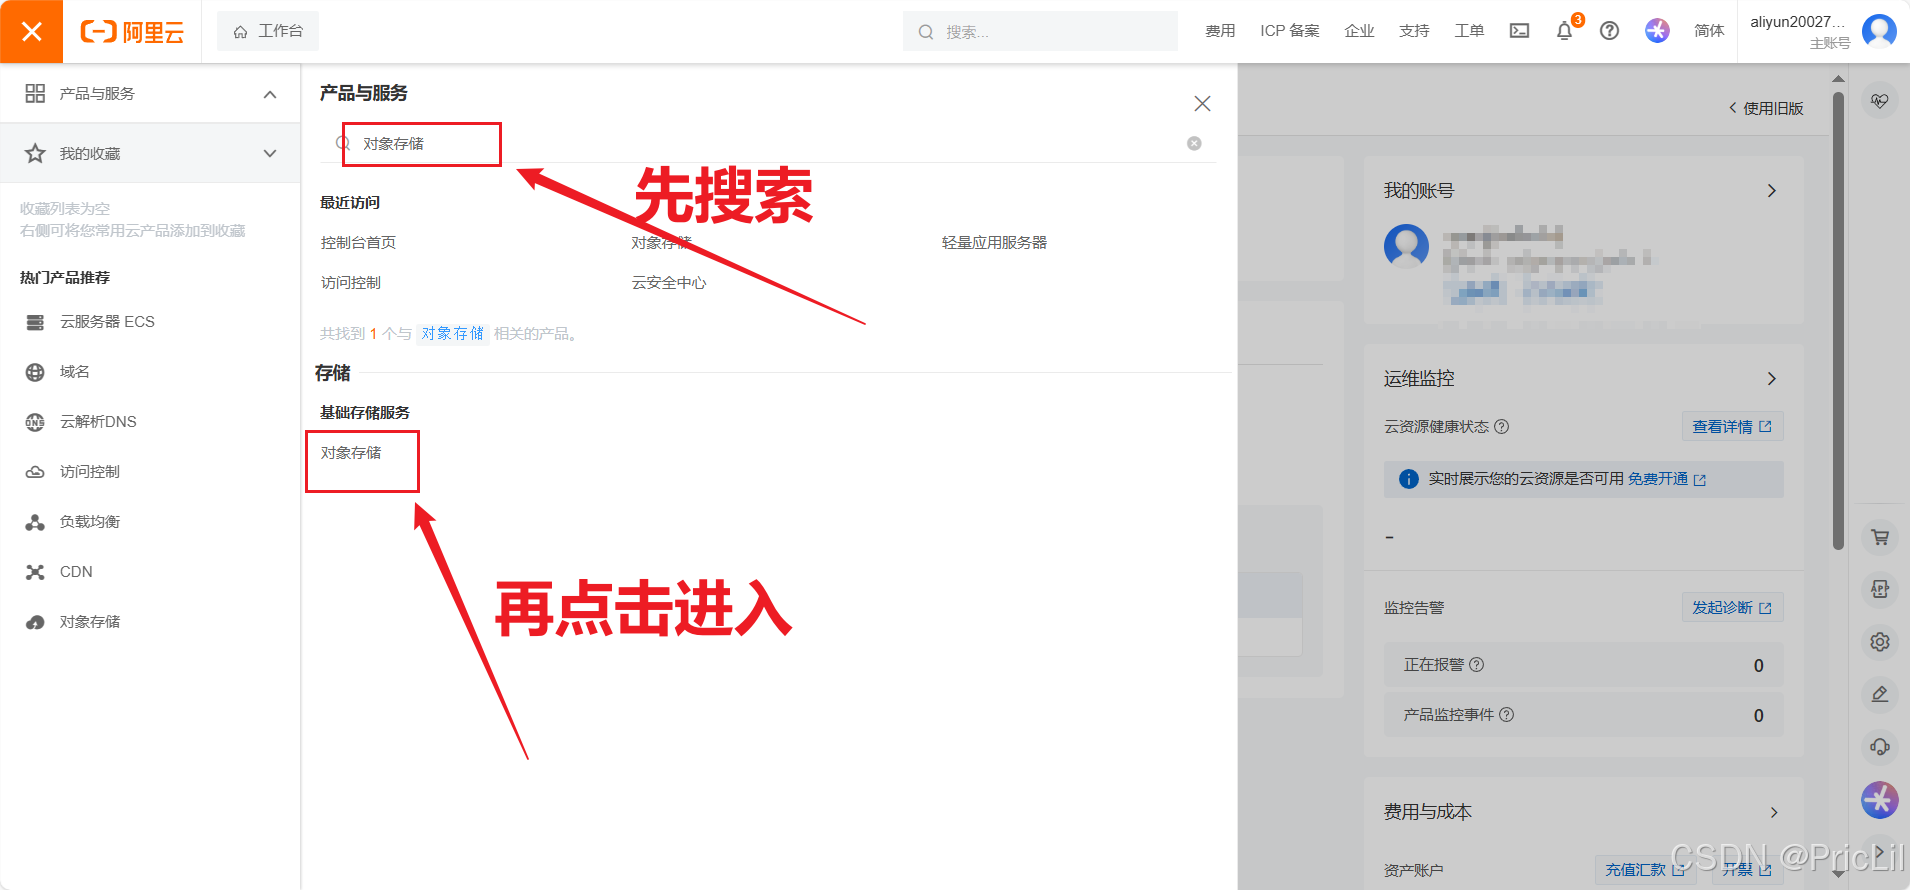Open the 企业 menu
1910x890 pixels.
coord(1359,31)
